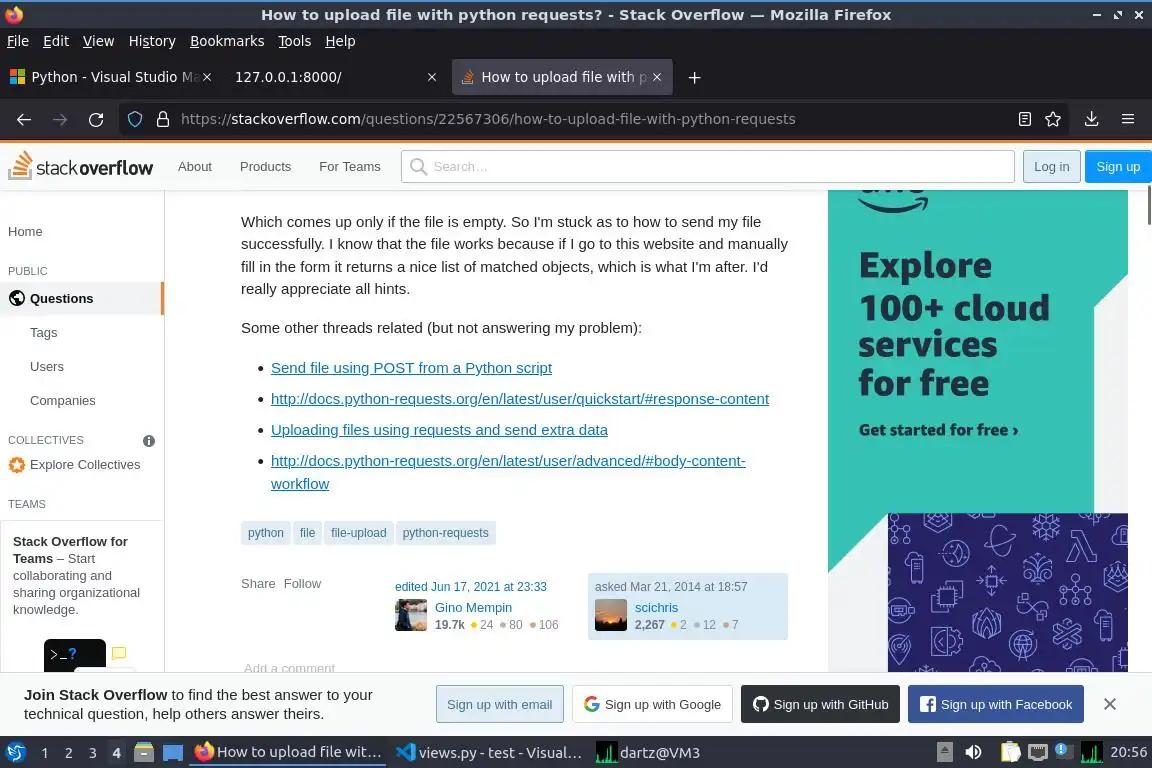1152x768 pixels.
Task: Click the show desktop icon in taskbar
Action: pos(173,753)
